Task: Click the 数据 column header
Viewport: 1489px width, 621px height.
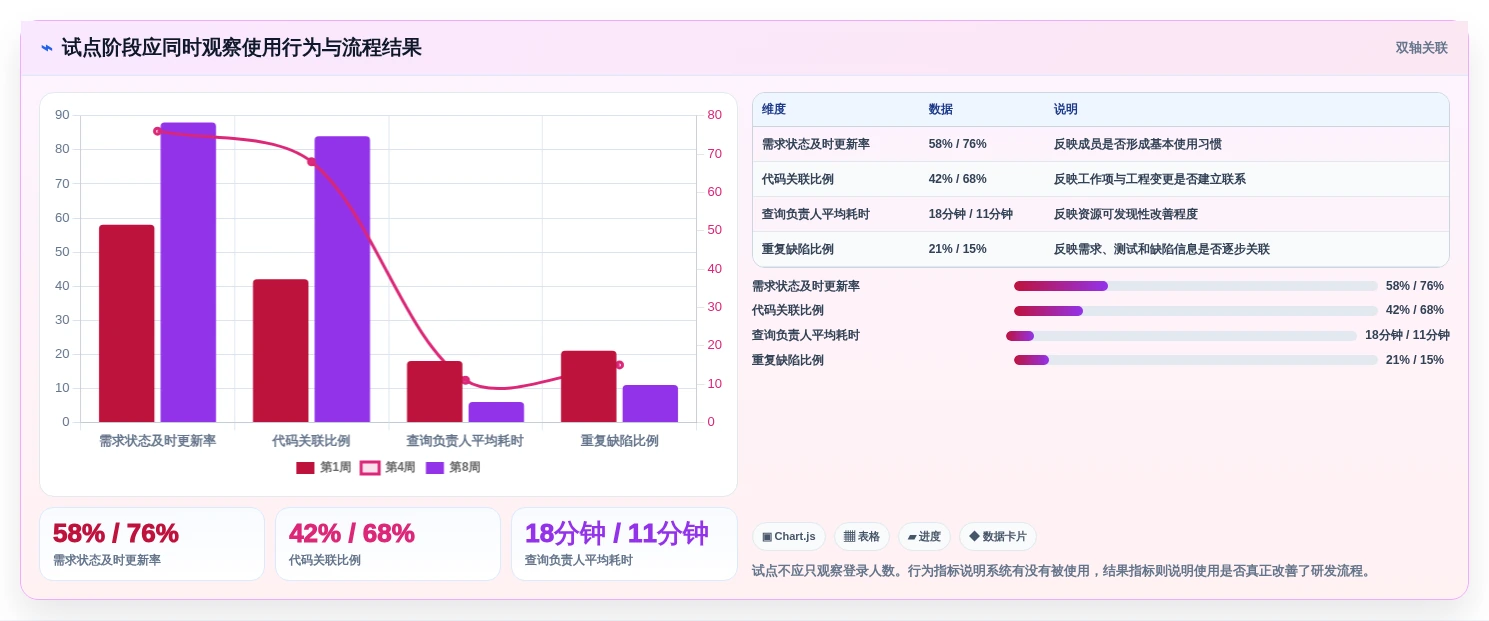Action: pyautogui.click(x=940, y=110)
